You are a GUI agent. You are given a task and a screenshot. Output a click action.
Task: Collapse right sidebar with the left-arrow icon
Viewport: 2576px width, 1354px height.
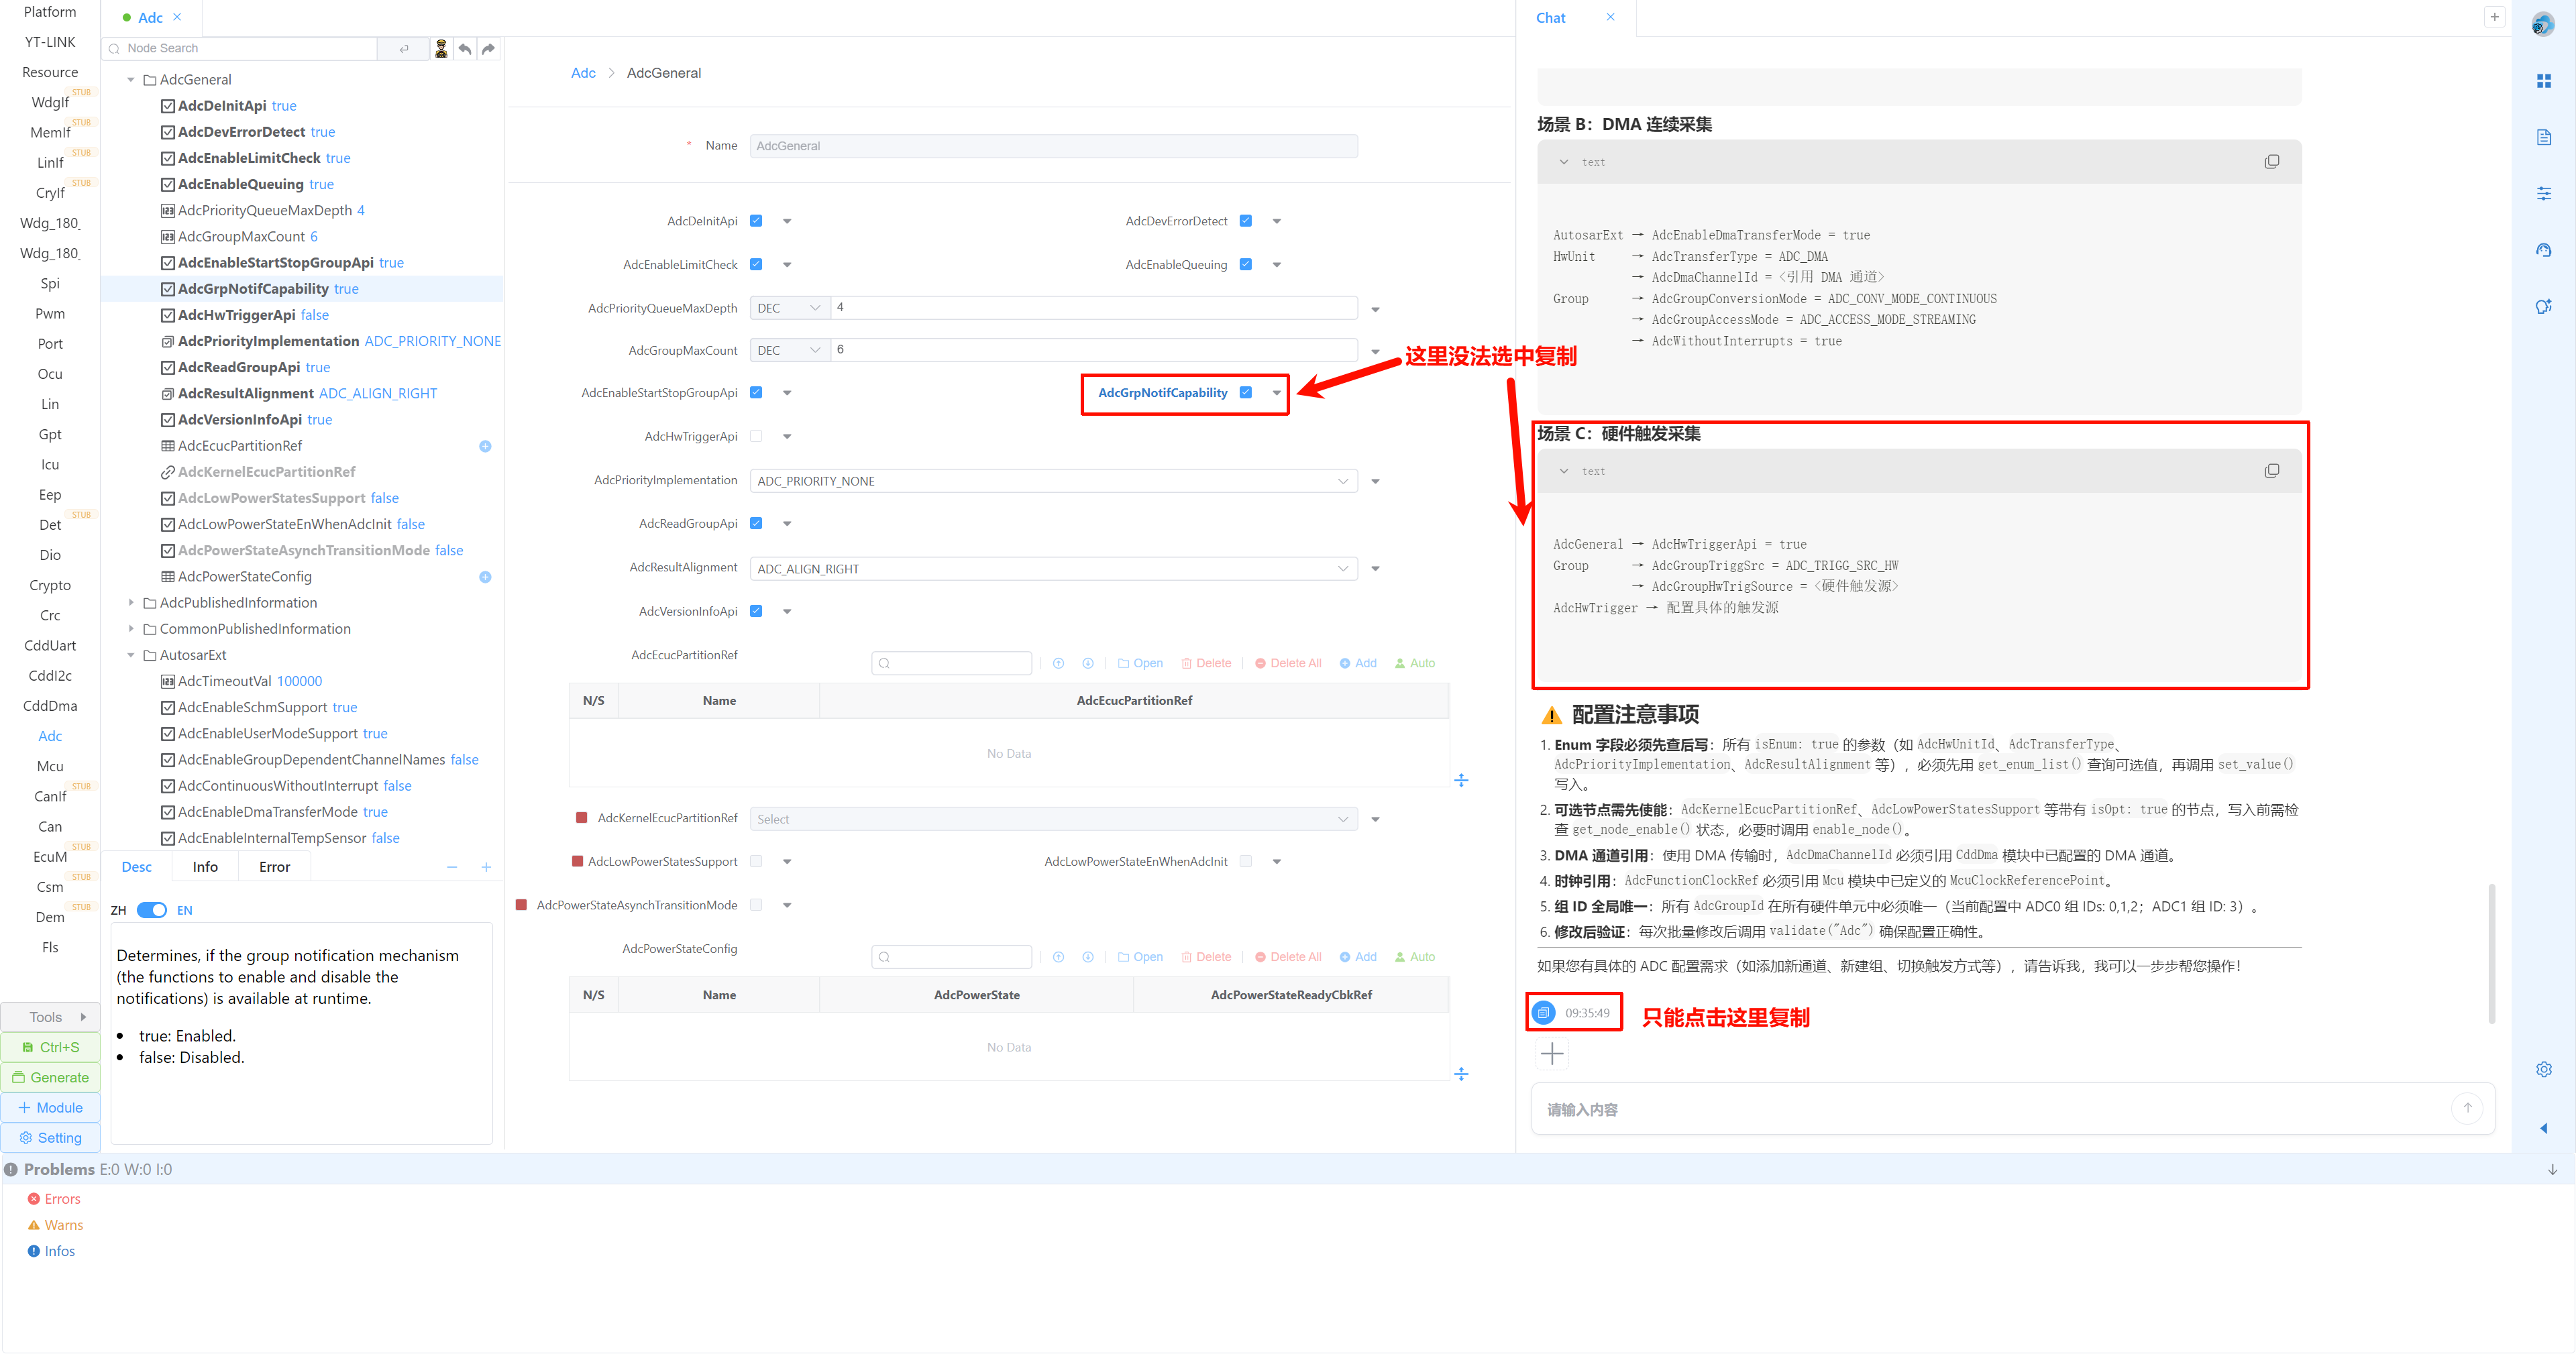[2544, 1128]
